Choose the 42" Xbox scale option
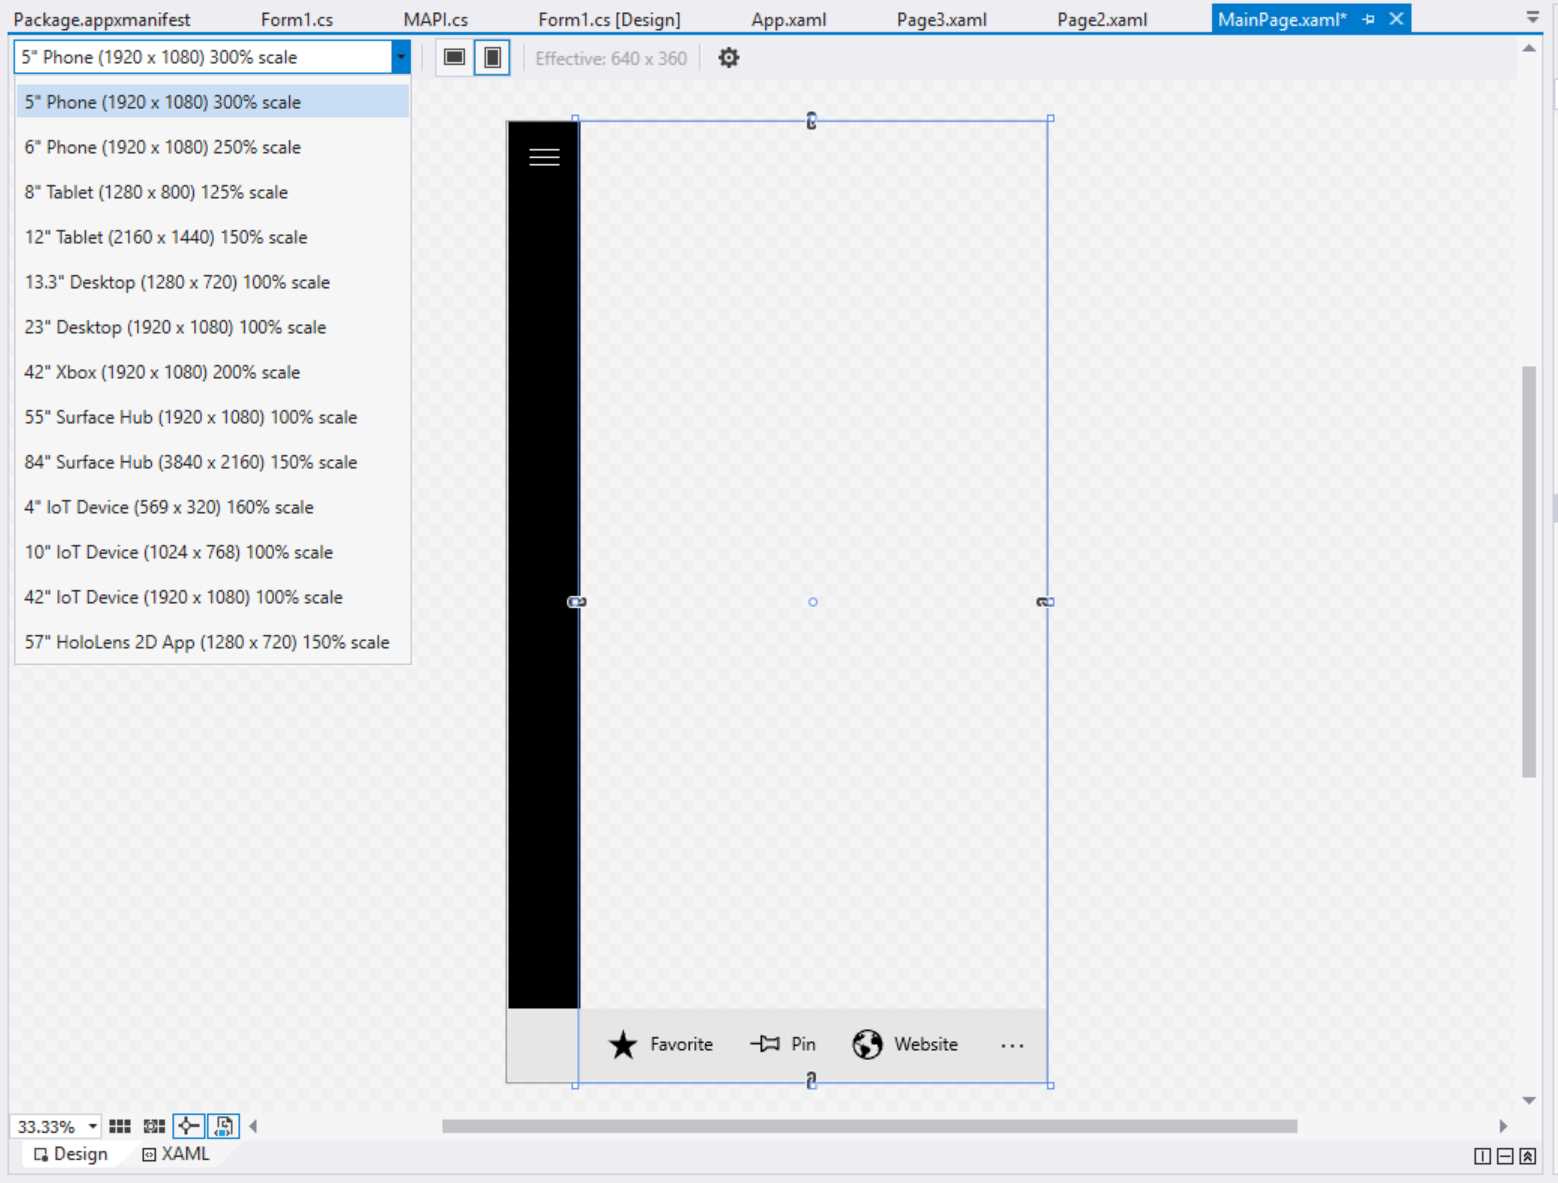This screenshot has height=1183, width=1558. pyautogui.click(x=162, y=371)
